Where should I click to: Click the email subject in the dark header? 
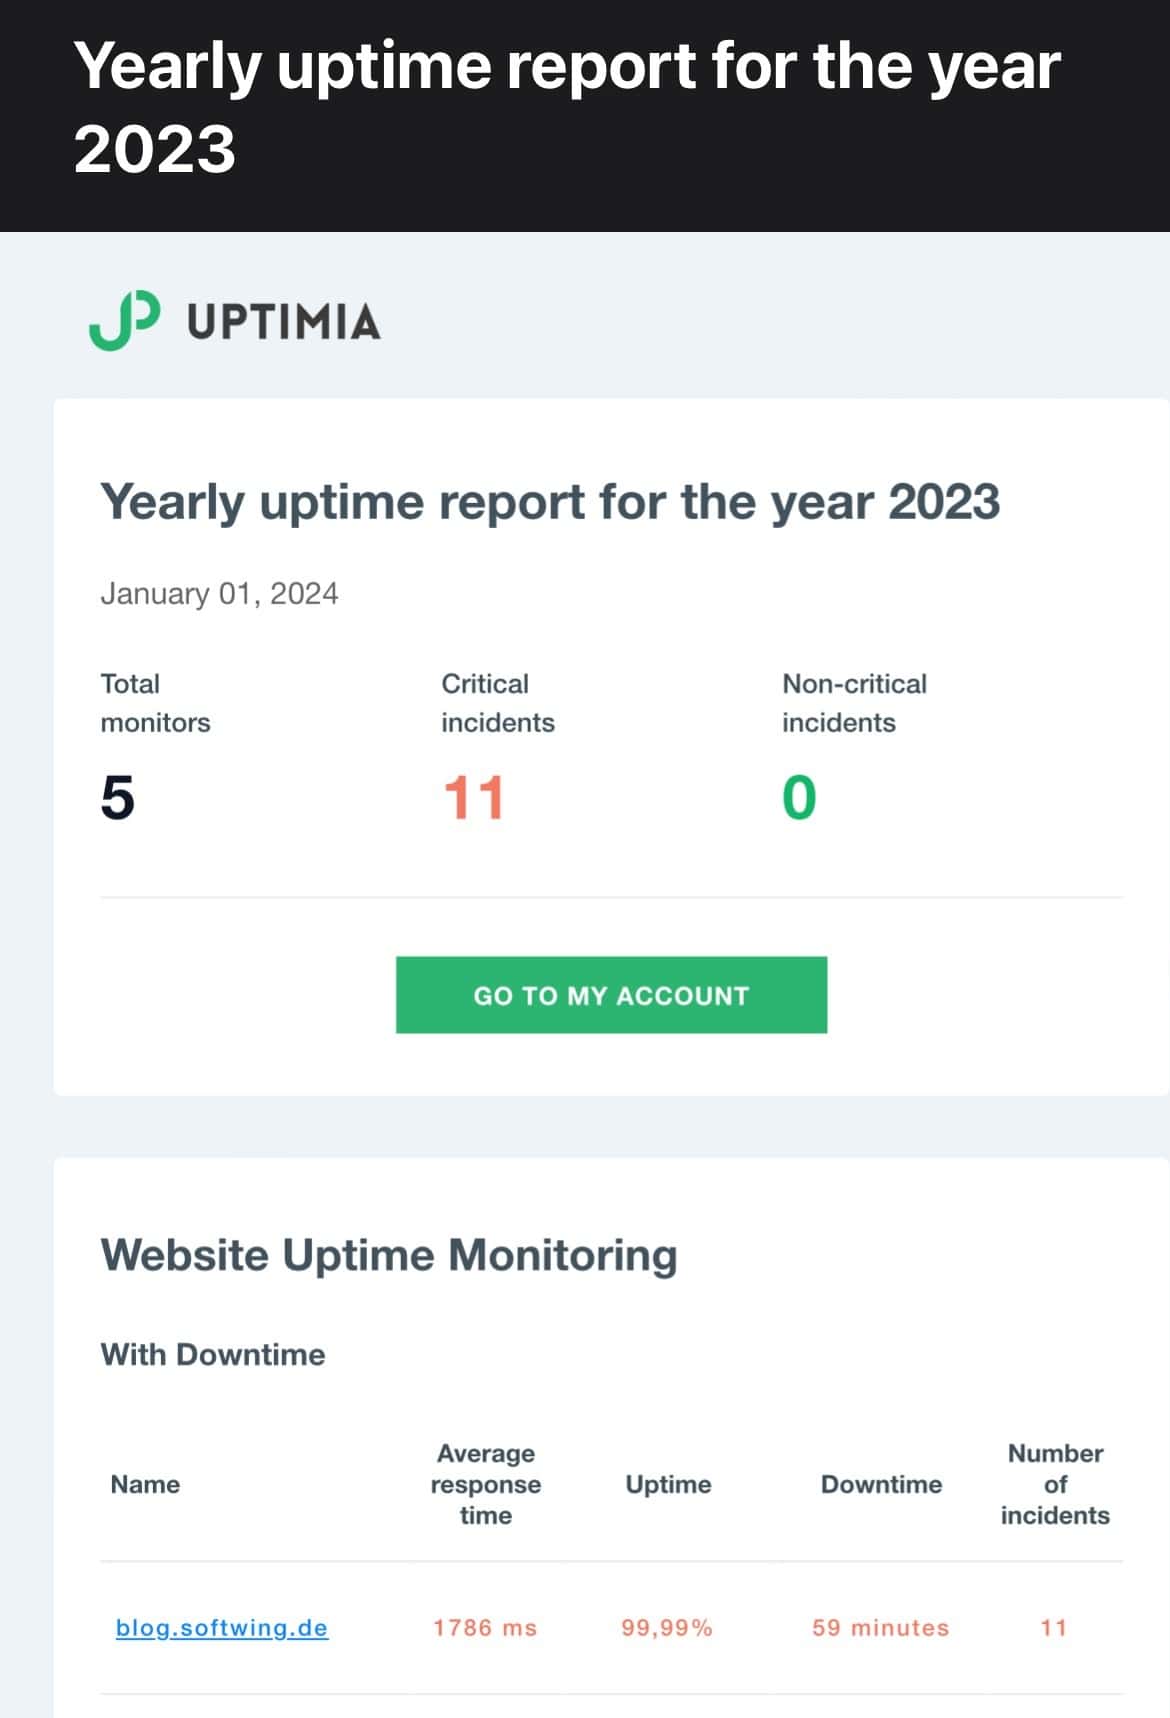pyautogui.click(x=567, y=107)
